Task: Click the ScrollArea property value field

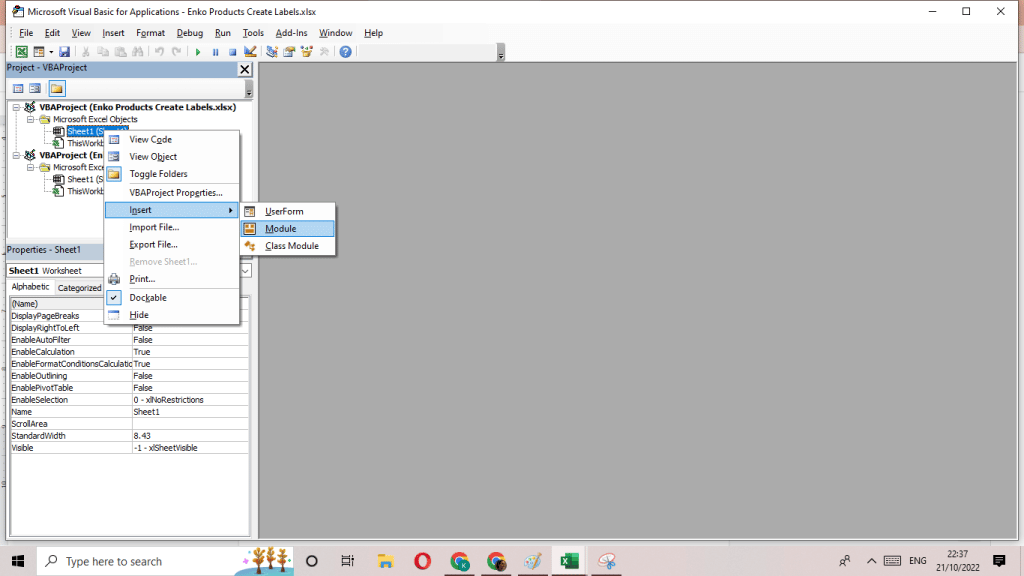Action: (x=190, y=424)
